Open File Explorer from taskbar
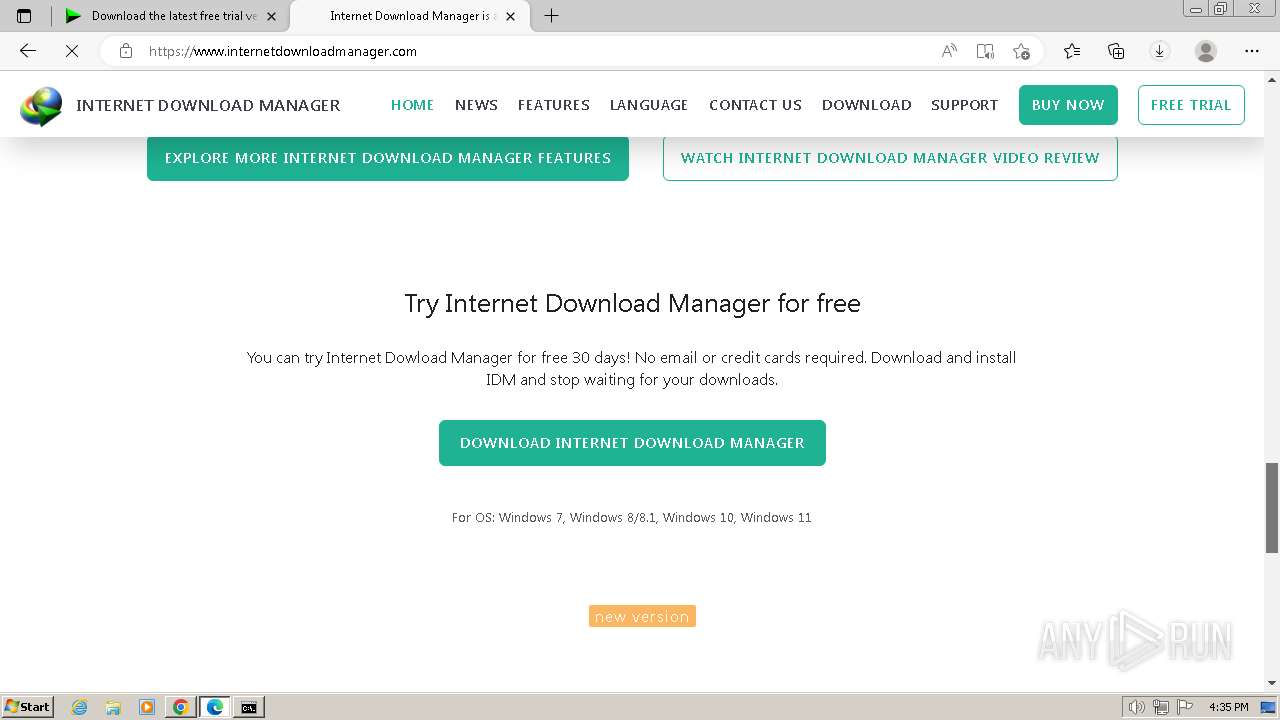Image resolution: width=1280 pixels, height=720 pixels. (113, 707)
